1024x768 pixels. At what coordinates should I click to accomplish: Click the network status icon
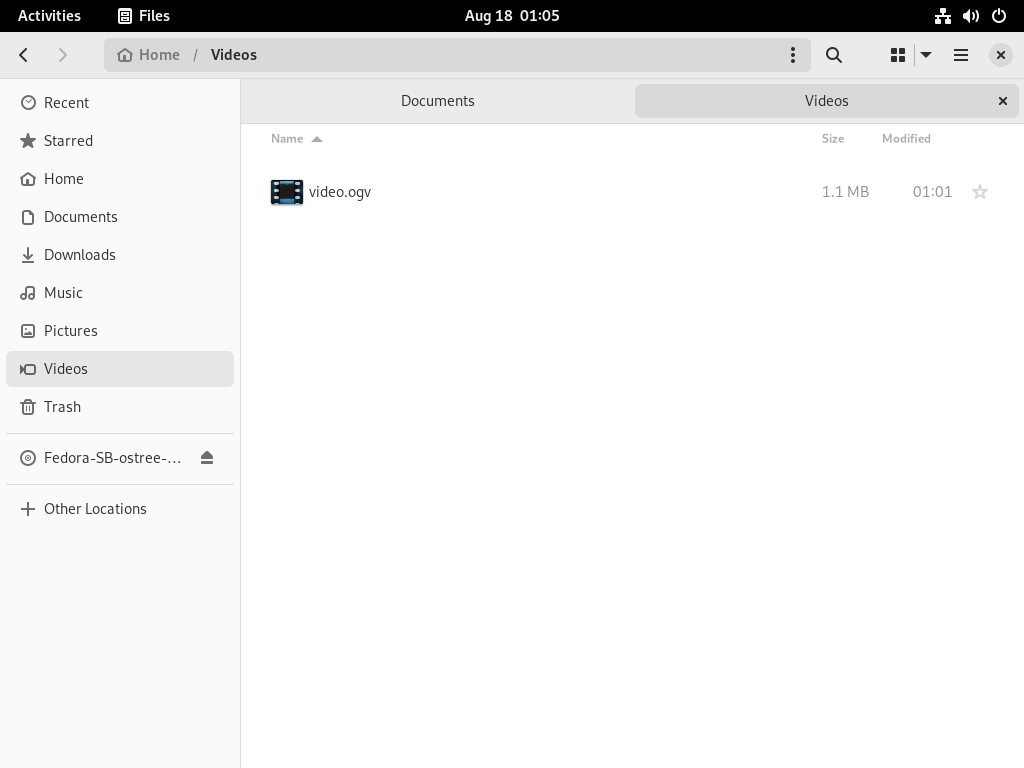tap(942, 16)
